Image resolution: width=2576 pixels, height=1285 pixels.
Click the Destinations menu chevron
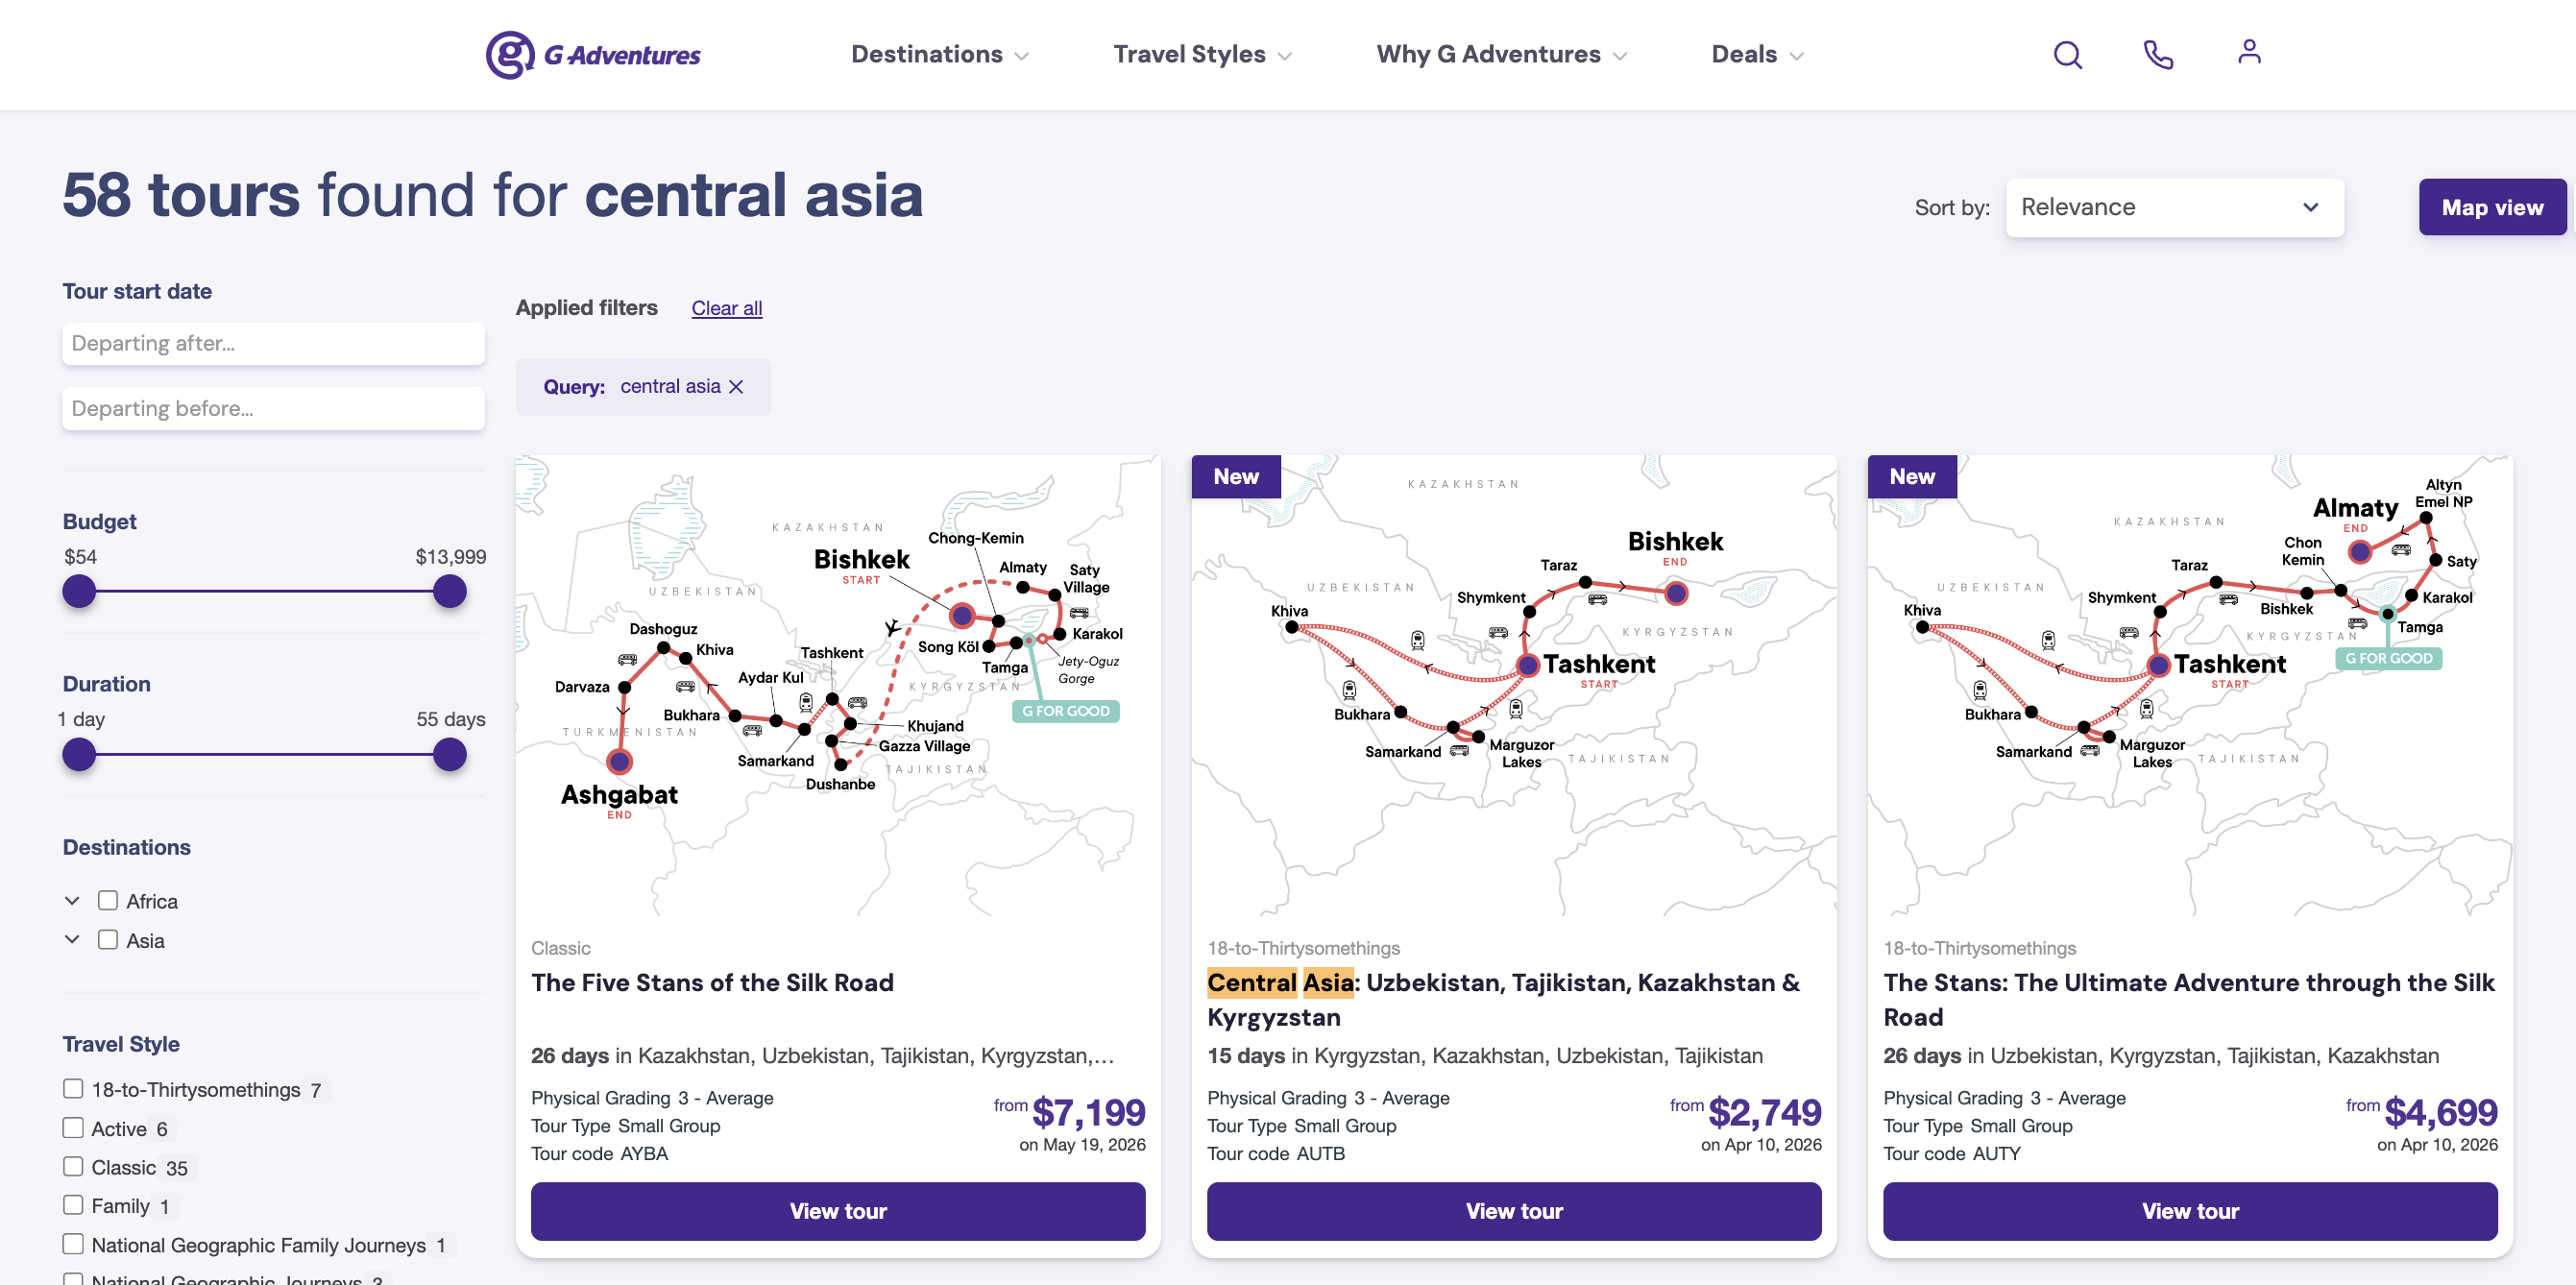[1021, 56]
